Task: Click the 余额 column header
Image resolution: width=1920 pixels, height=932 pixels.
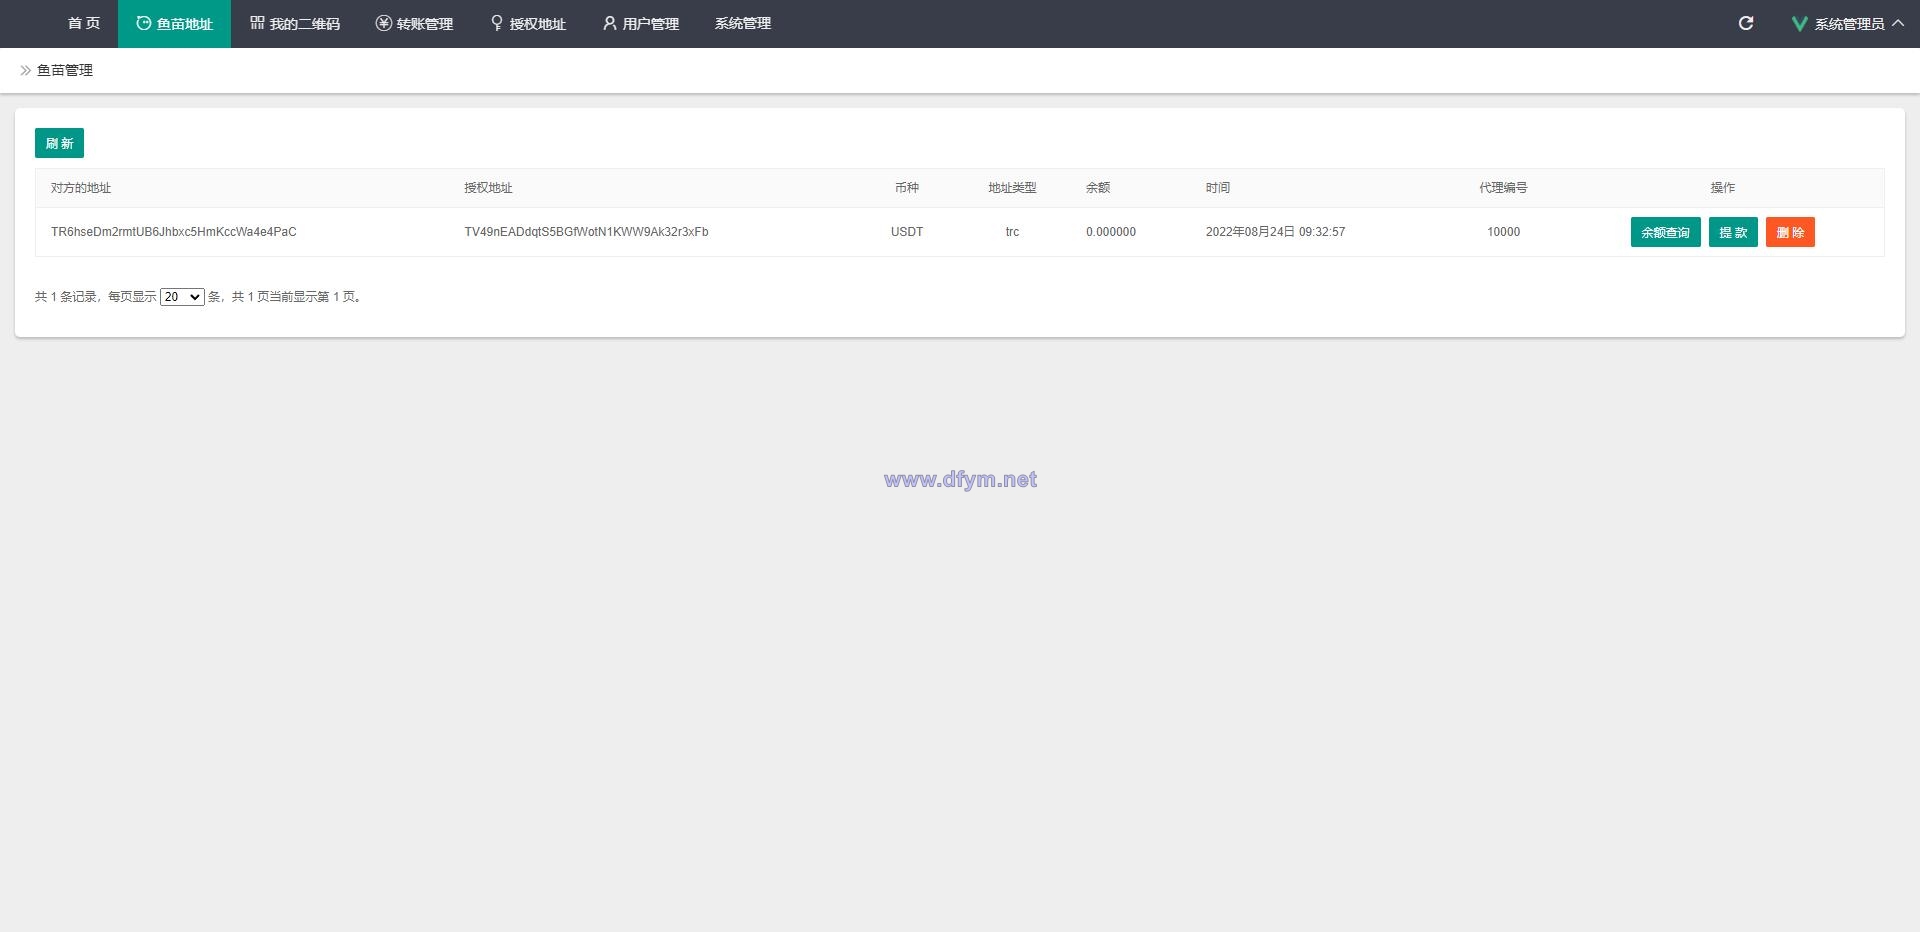Action: tap(1098, 188)
